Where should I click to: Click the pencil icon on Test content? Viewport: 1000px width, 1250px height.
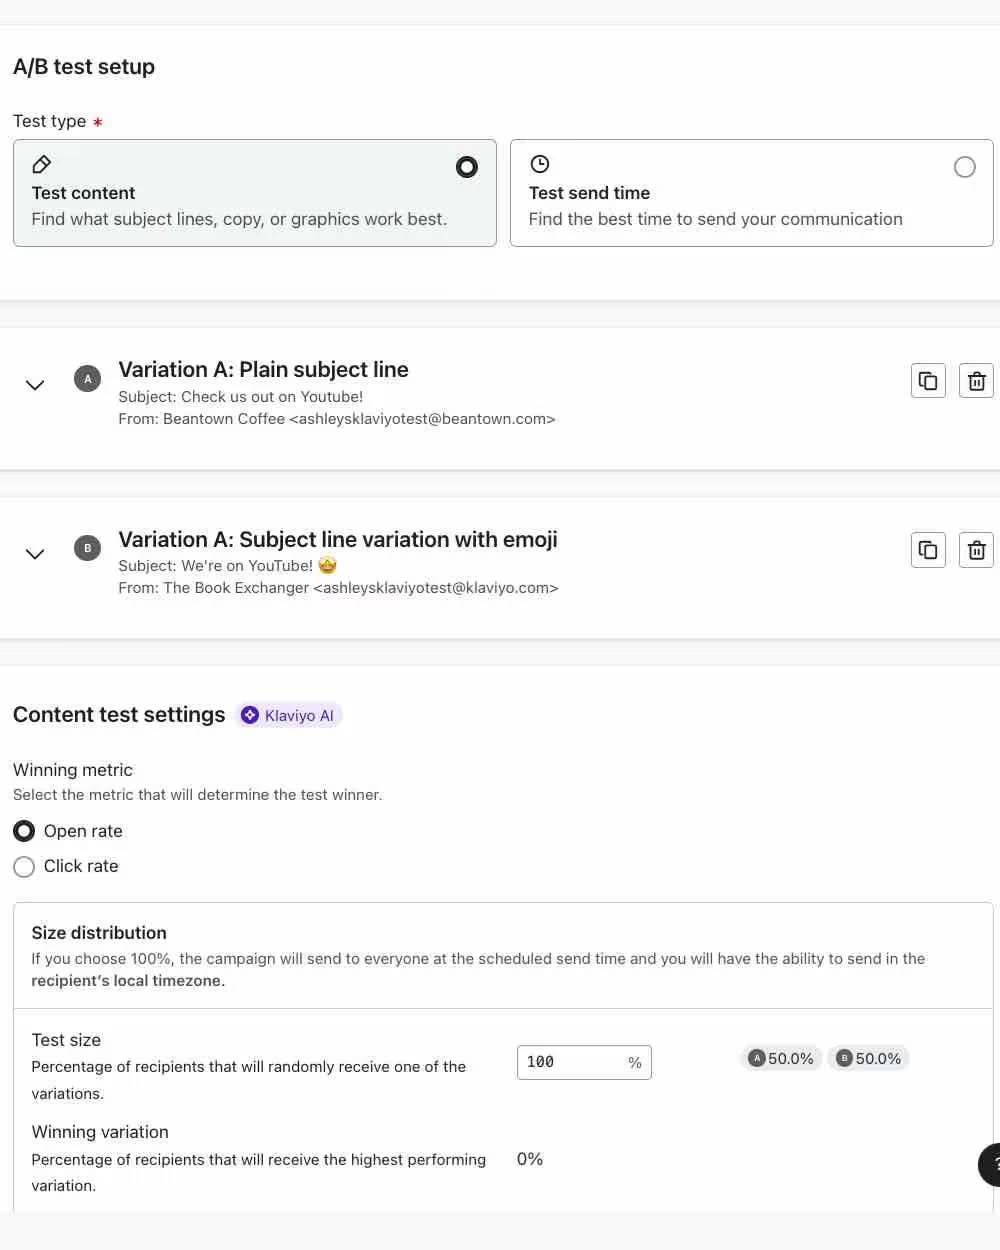click(41, 164)
